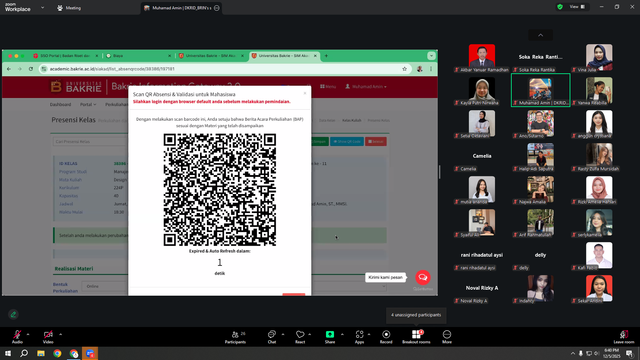Open Zoom app in taskbar
This screenshot has width=640, height=360.
tap(90, 353)
